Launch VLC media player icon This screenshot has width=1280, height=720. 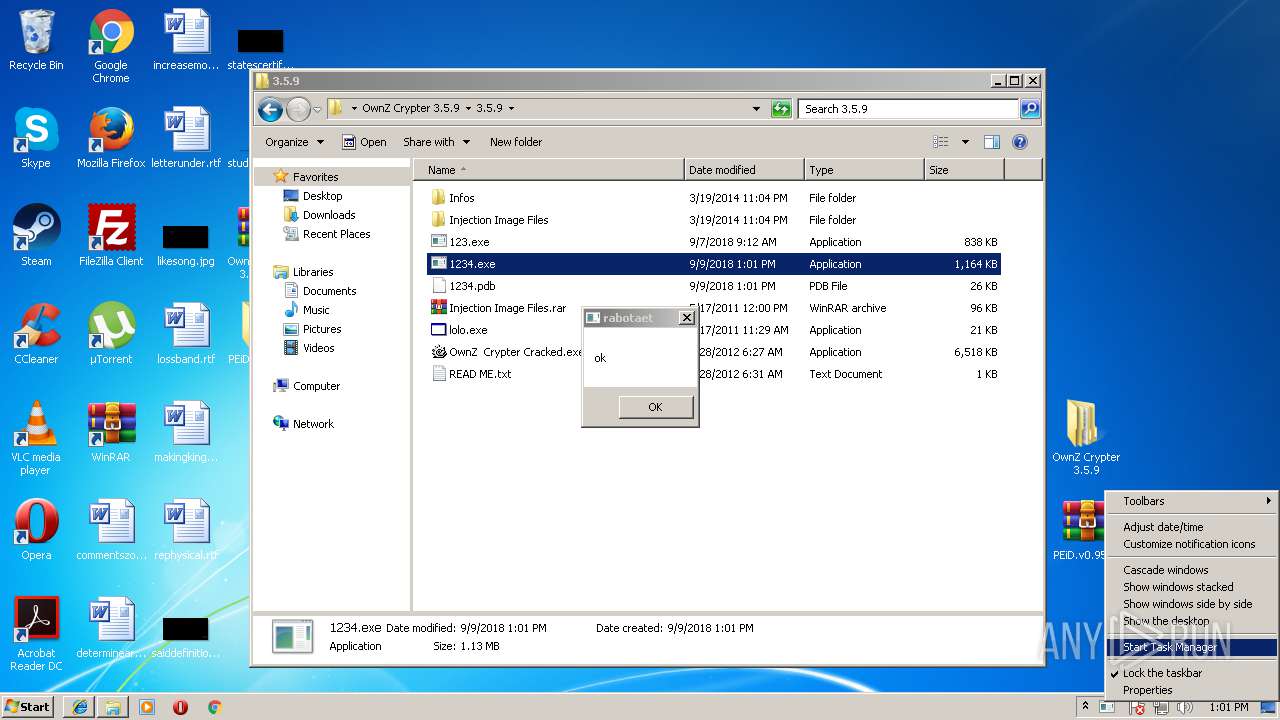coord(36,438)
